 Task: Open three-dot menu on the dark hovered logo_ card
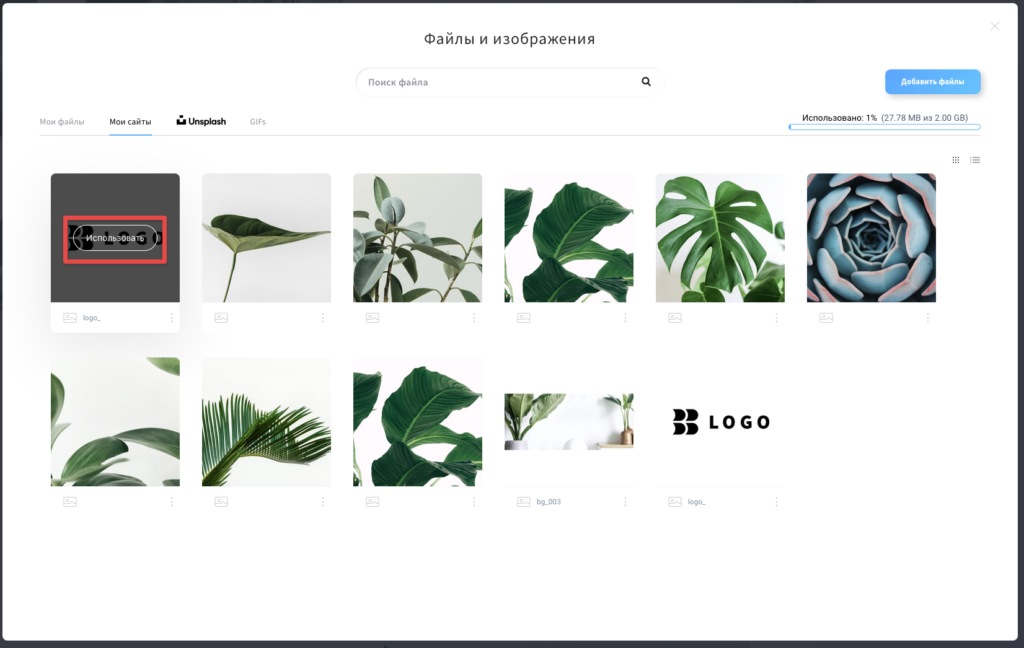coord(171,317)
